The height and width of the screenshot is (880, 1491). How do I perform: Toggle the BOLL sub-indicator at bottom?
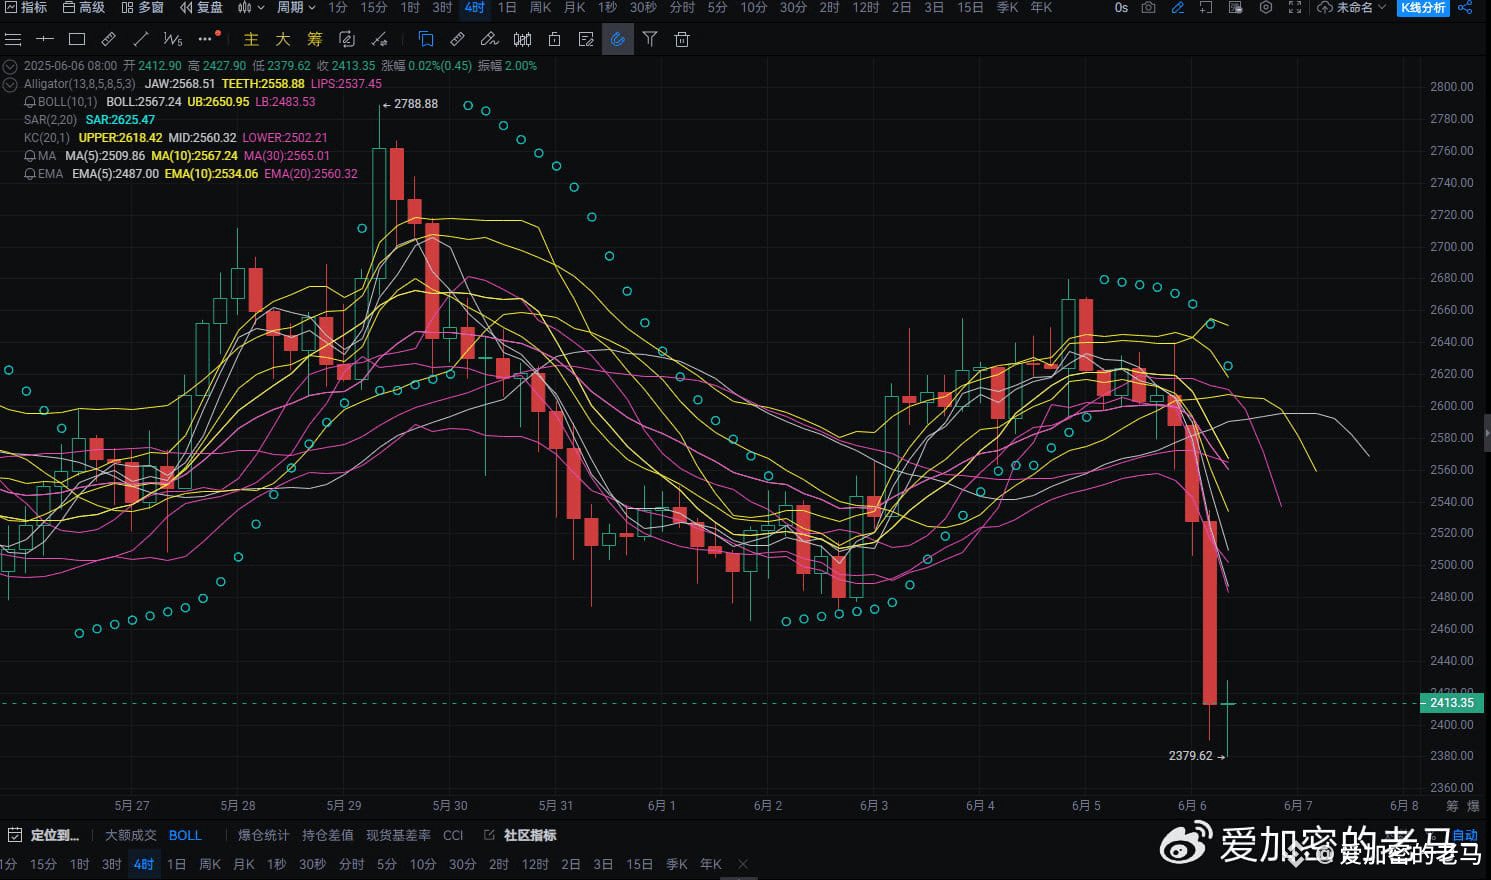tap(185, 835)
